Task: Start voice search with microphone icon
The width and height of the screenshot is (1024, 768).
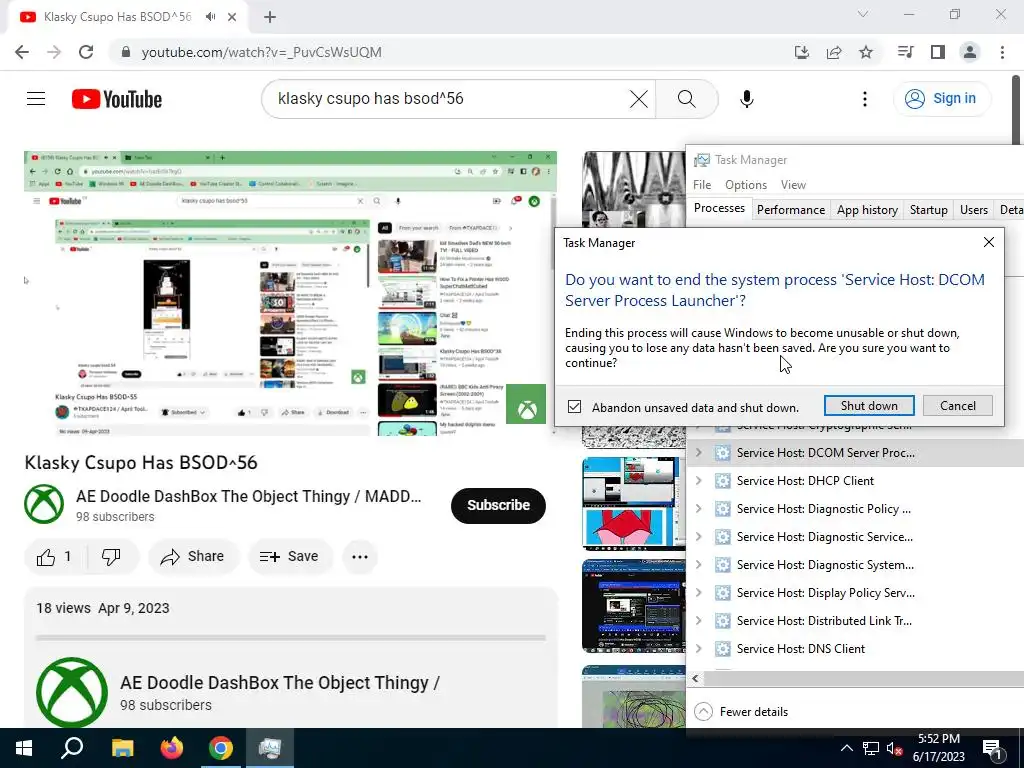Action: [746, 99]
